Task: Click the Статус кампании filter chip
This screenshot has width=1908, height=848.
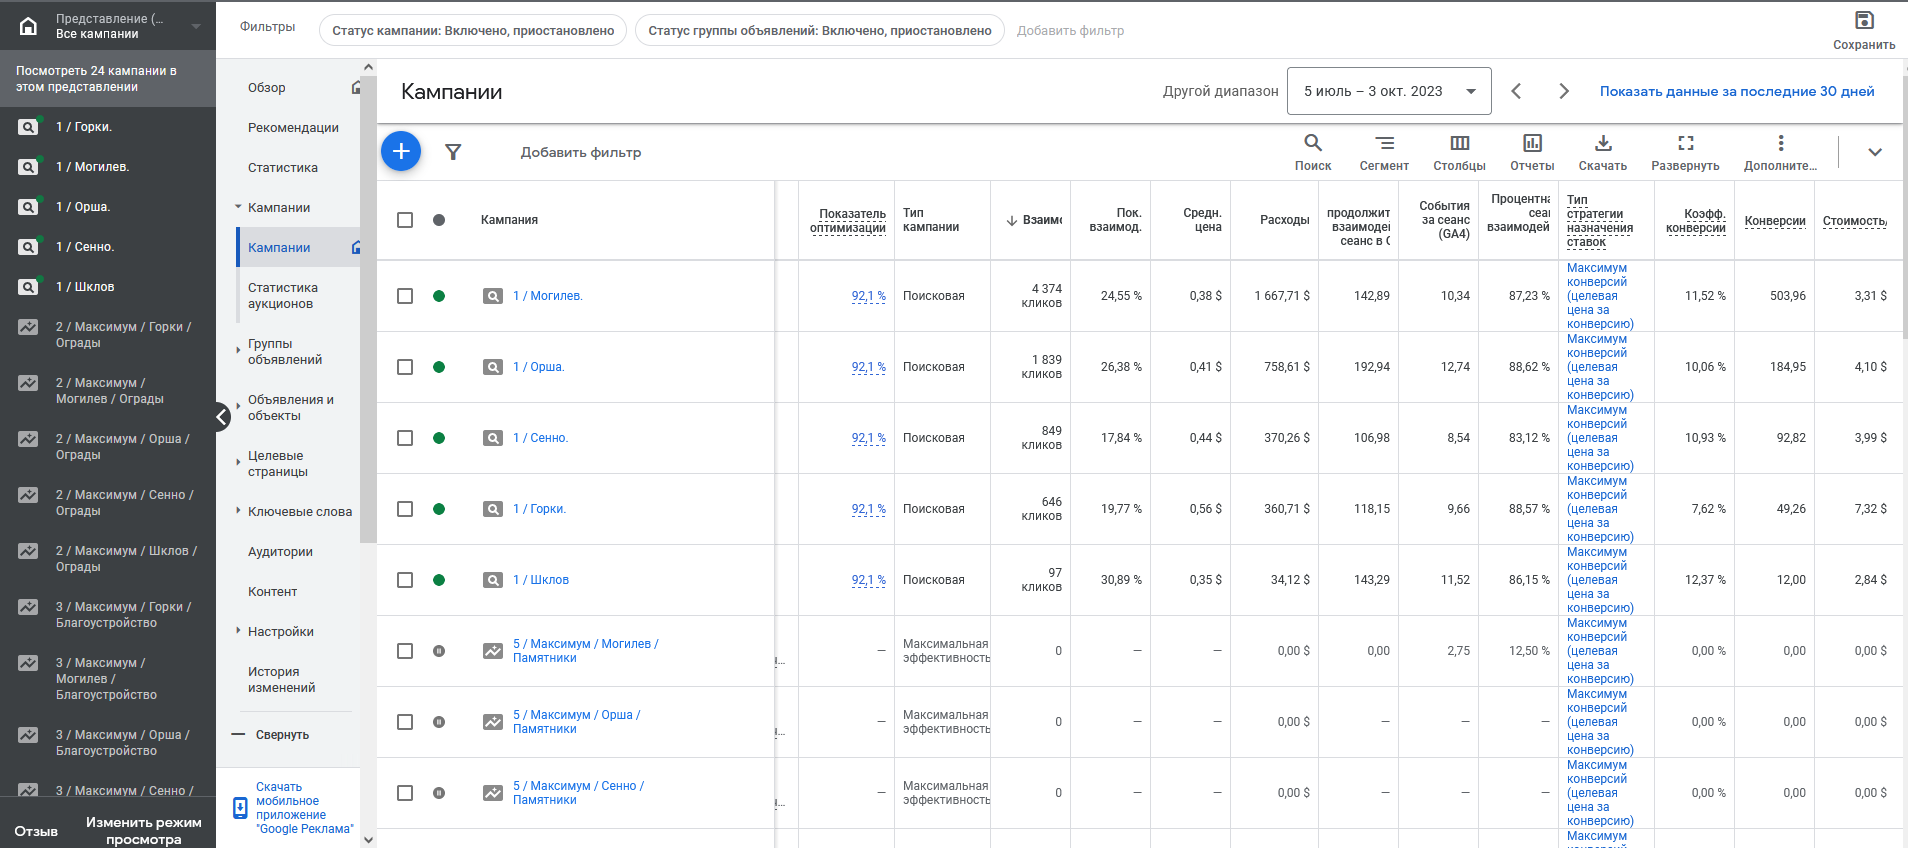Action: (x=473, y=30)
